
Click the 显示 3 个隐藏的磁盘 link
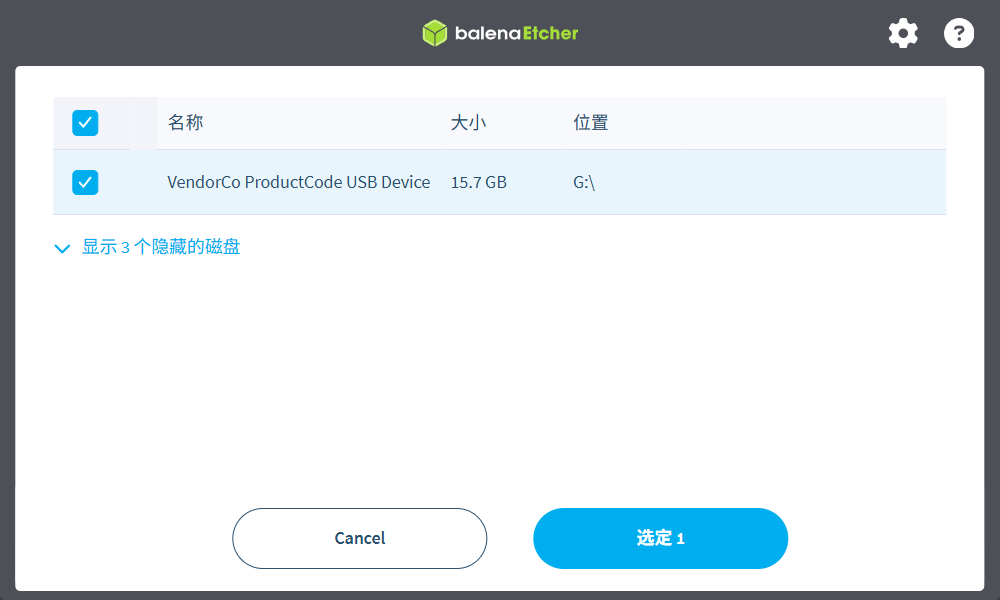click(x=160, y=247)
